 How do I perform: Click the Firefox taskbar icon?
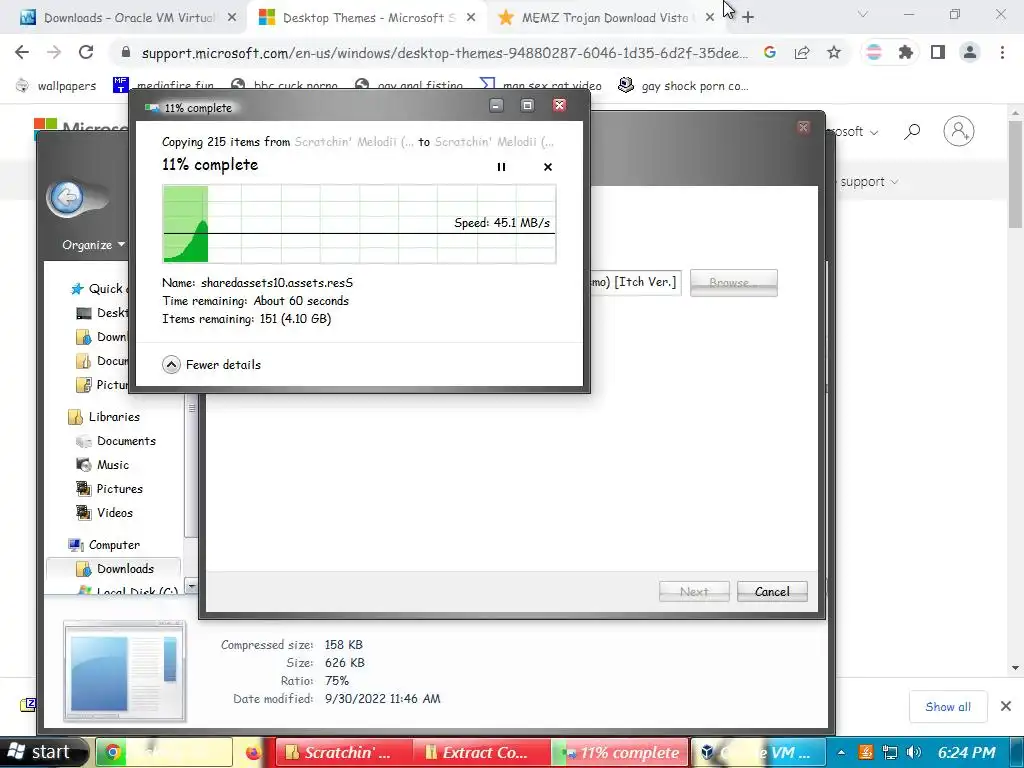pos(253,753)
